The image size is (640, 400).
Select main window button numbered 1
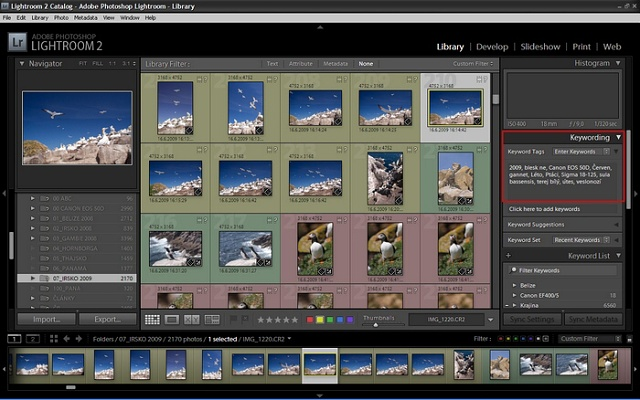click(14, 339)
